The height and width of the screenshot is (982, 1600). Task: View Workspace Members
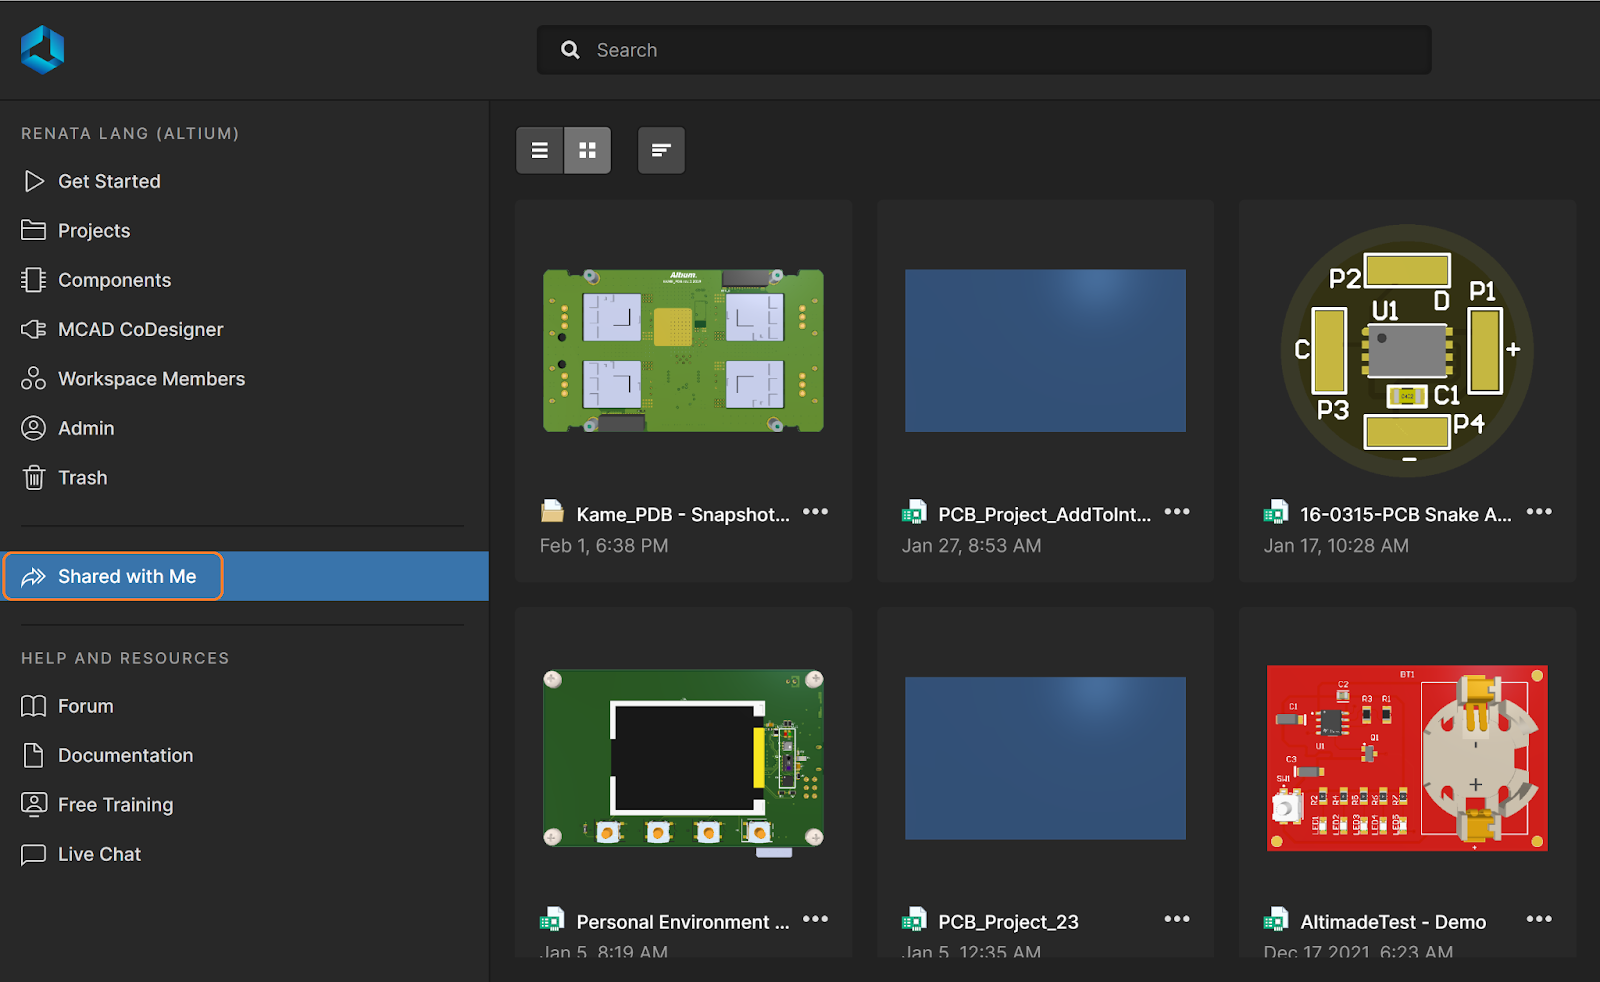point(152,378)
